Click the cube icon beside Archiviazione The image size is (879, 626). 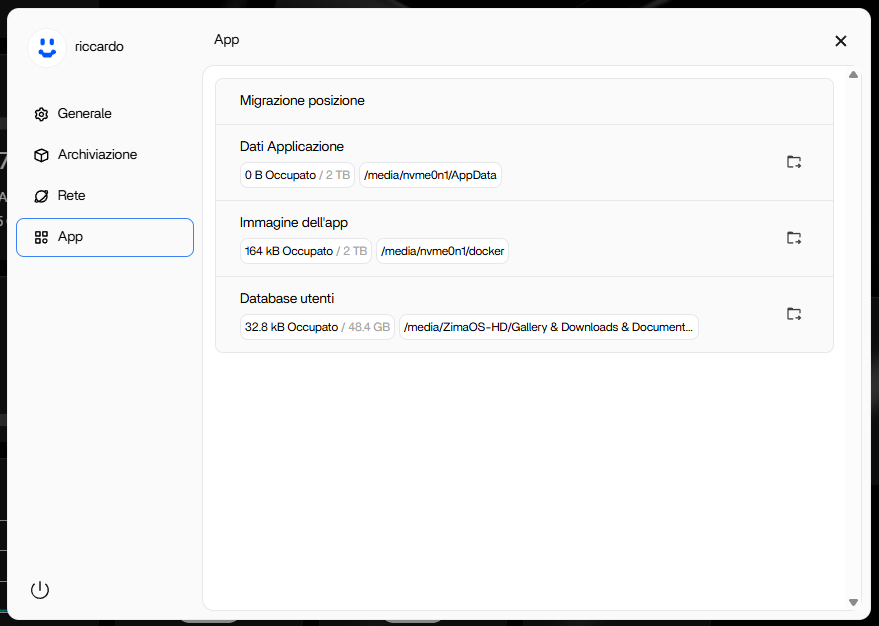point(41,155)
